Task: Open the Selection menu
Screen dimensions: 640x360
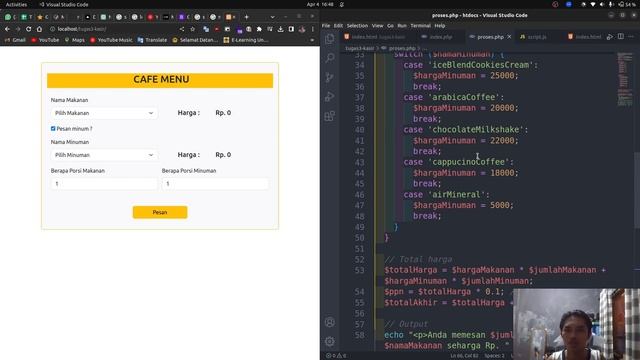Action: (x=357, y=26)
